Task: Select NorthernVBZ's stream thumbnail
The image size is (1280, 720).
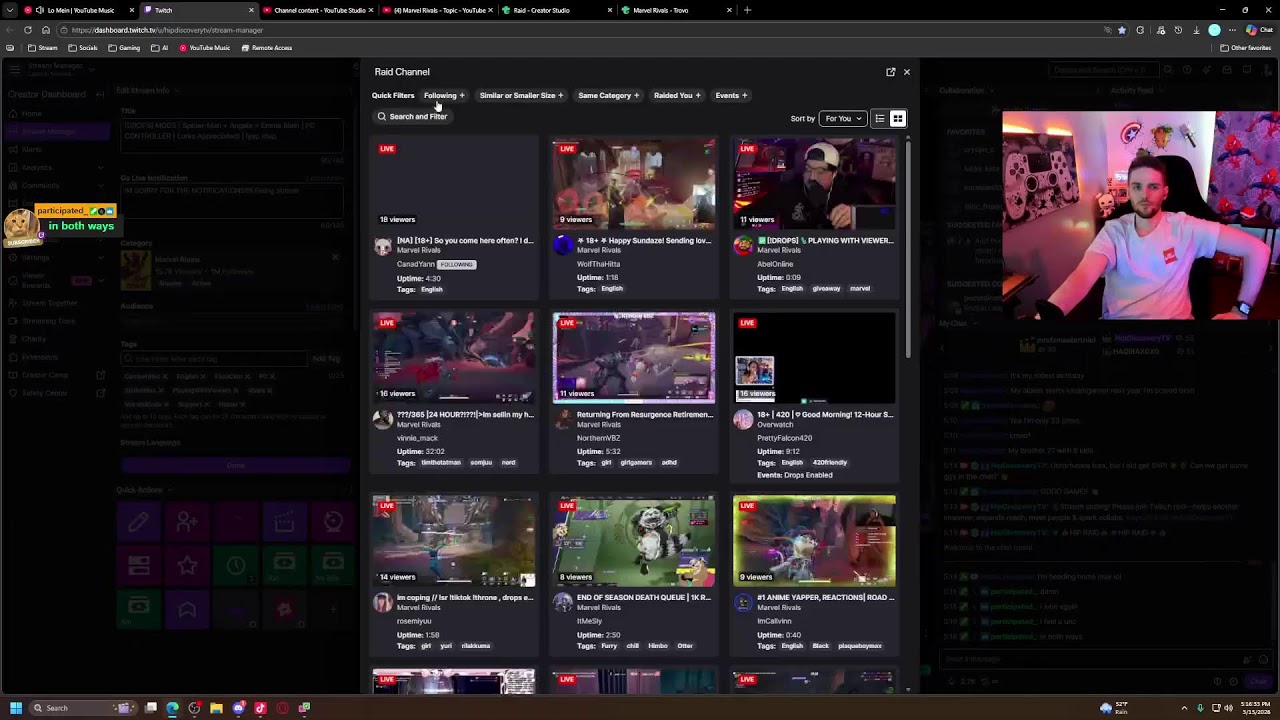Action: (634, 358)
